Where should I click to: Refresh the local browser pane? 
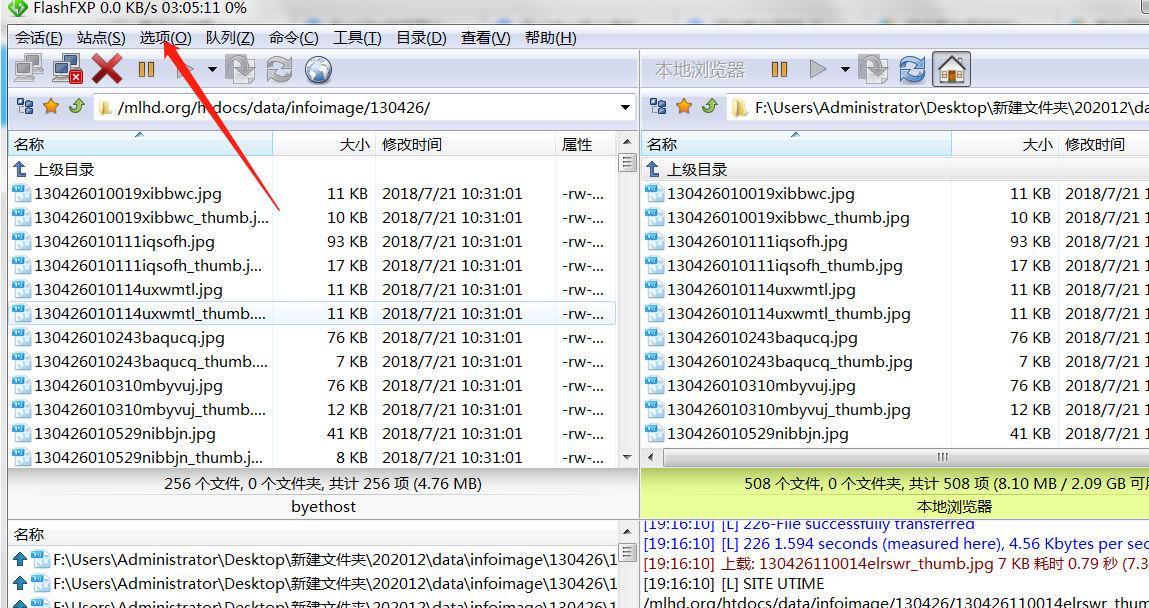click(912, 69)
